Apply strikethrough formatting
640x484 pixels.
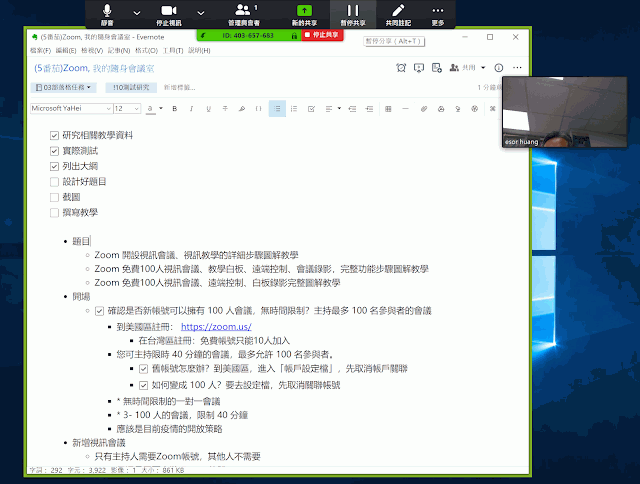(x=225, y=109)
